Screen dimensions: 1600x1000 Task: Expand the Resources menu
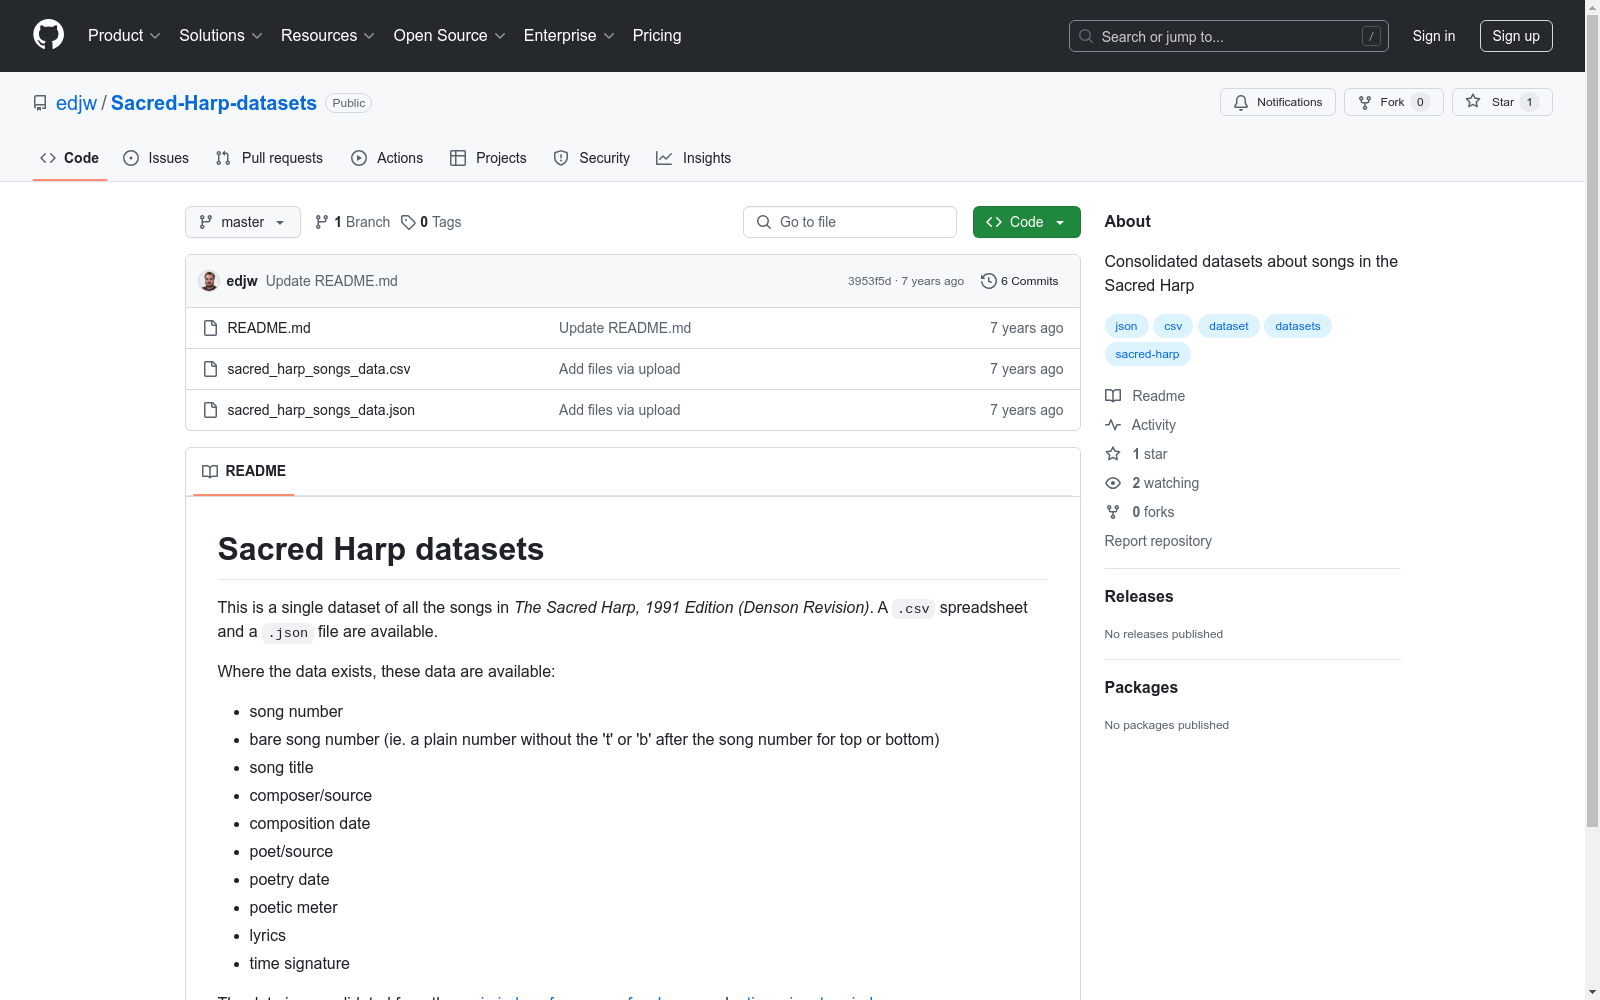[328, 36]
